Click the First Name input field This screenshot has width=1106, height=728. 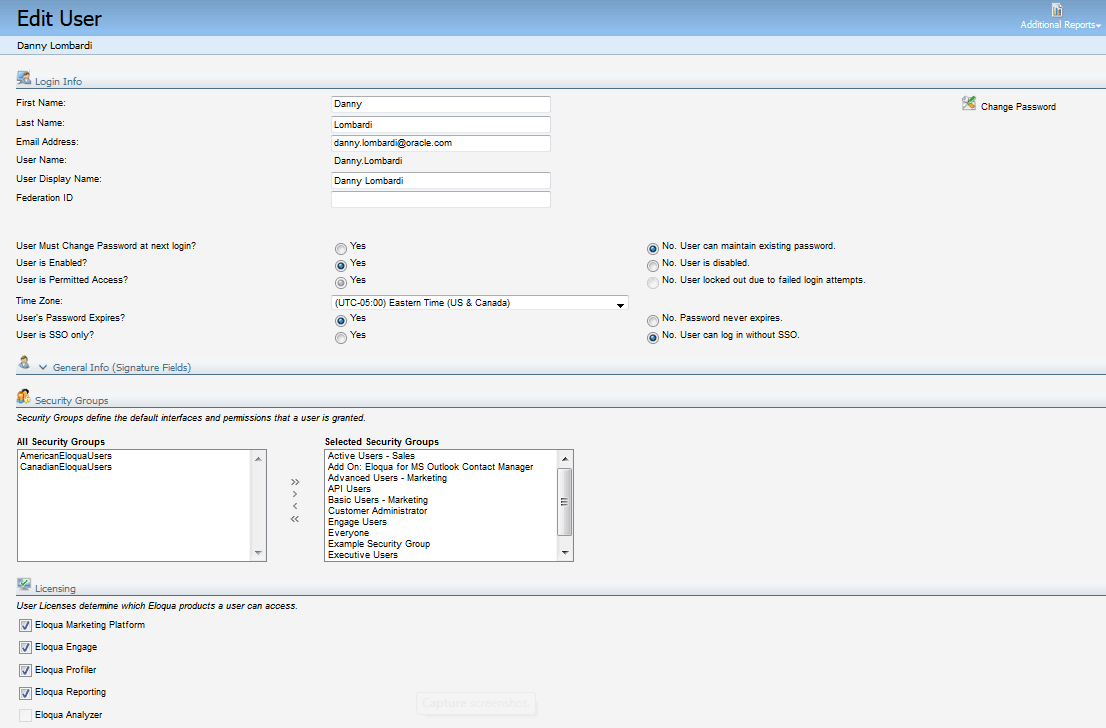(x=440, y=104)
